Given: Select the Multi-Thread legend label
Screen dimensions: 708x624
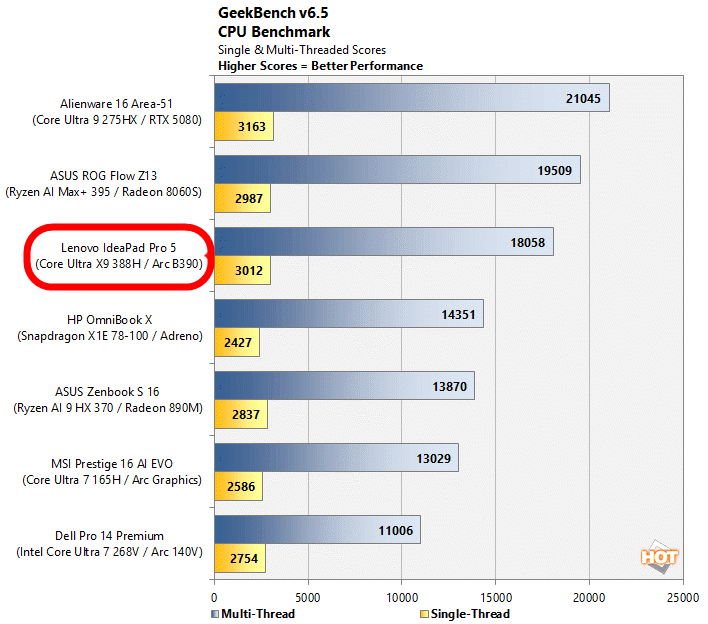Looking at the screenshot, I should (x=258, y=614).
